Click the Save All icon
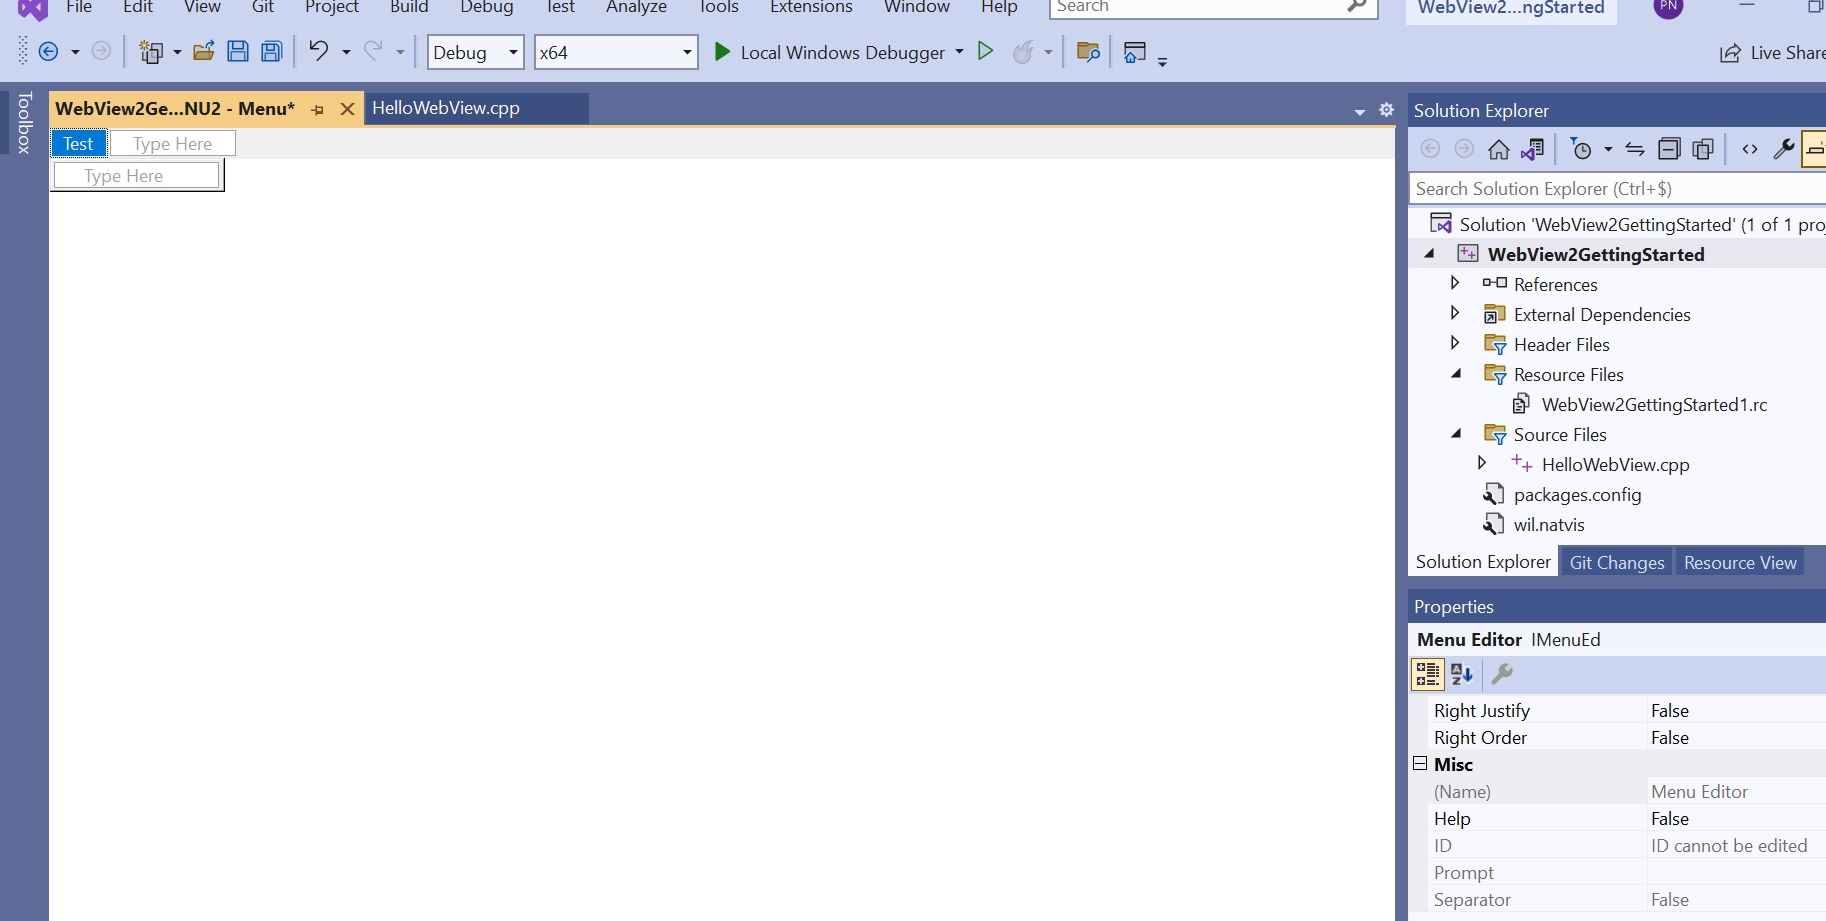 (x=272, y=52)
